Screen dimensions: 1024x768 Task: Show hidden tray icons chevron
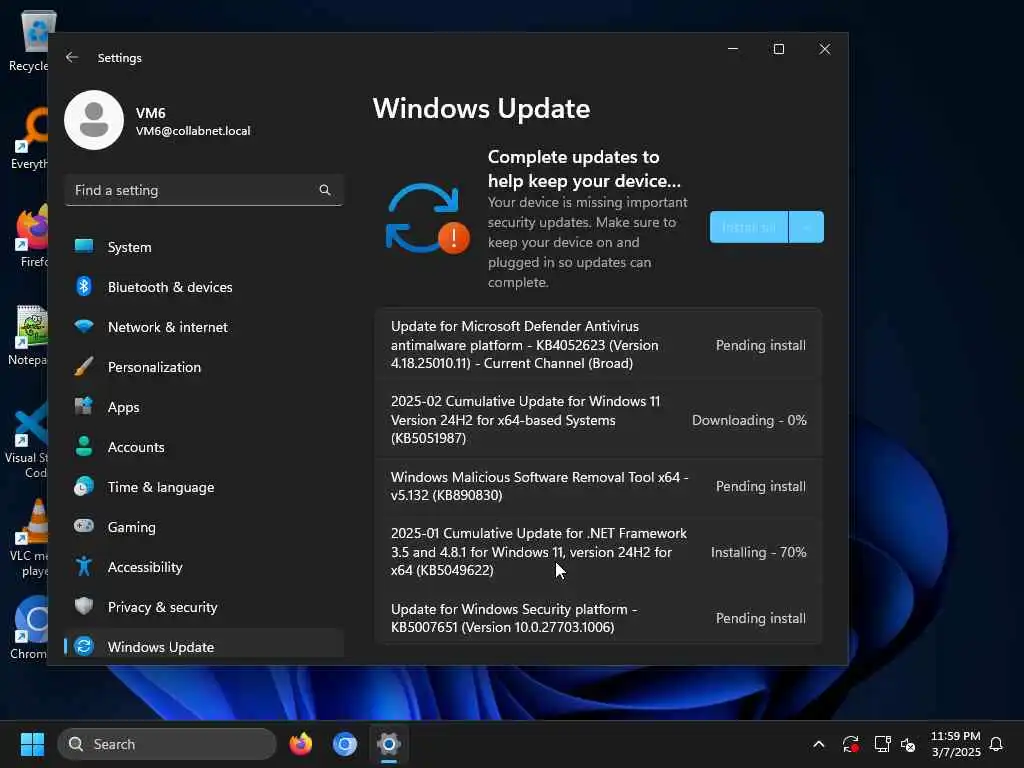(x=818, y=744)
